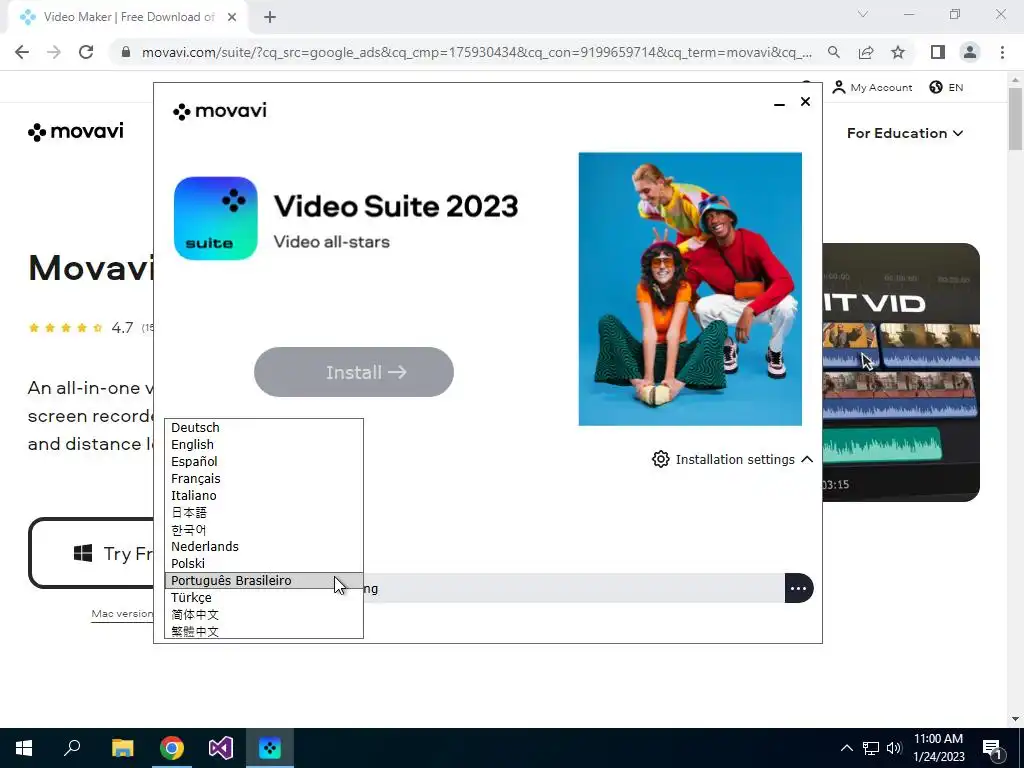Select Deutsch from the language list
The width and height of the screenshot is (1024, 768).
pos(263,428)
